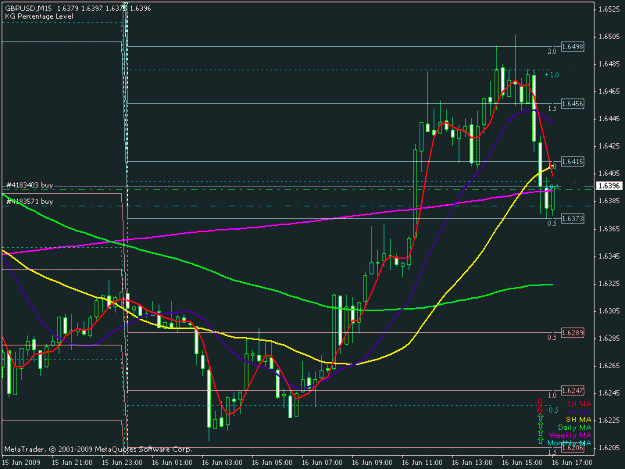This screenshot has height=469, width=625.
Task: Click the 1.6525 price axis value
Action: point(609,10)
